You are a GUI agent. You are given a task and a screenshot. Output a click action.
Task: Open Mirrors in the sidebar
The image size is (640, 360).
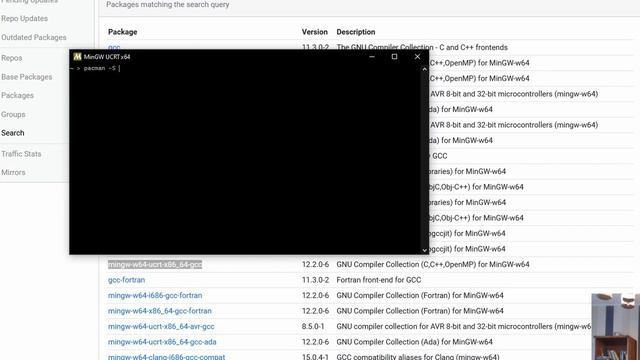pos(13,172)
